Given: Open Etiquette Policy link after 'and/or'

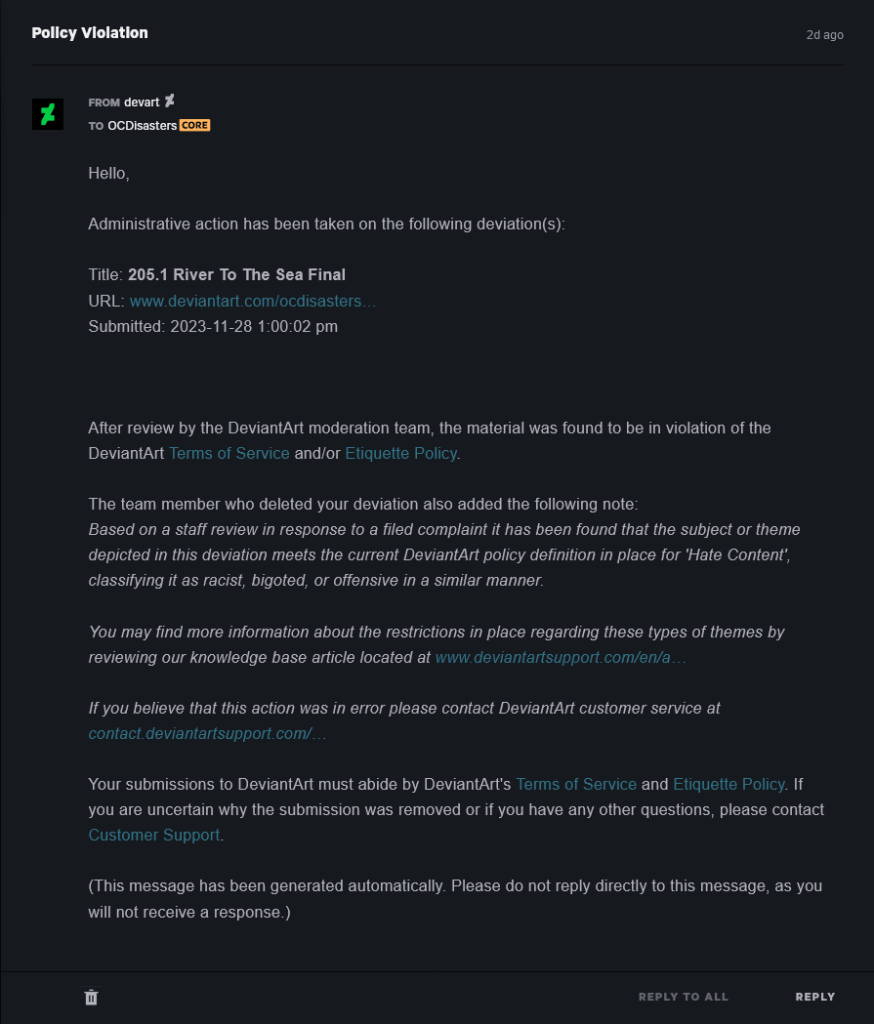Looking at the screenshot, I should point(400,453).
